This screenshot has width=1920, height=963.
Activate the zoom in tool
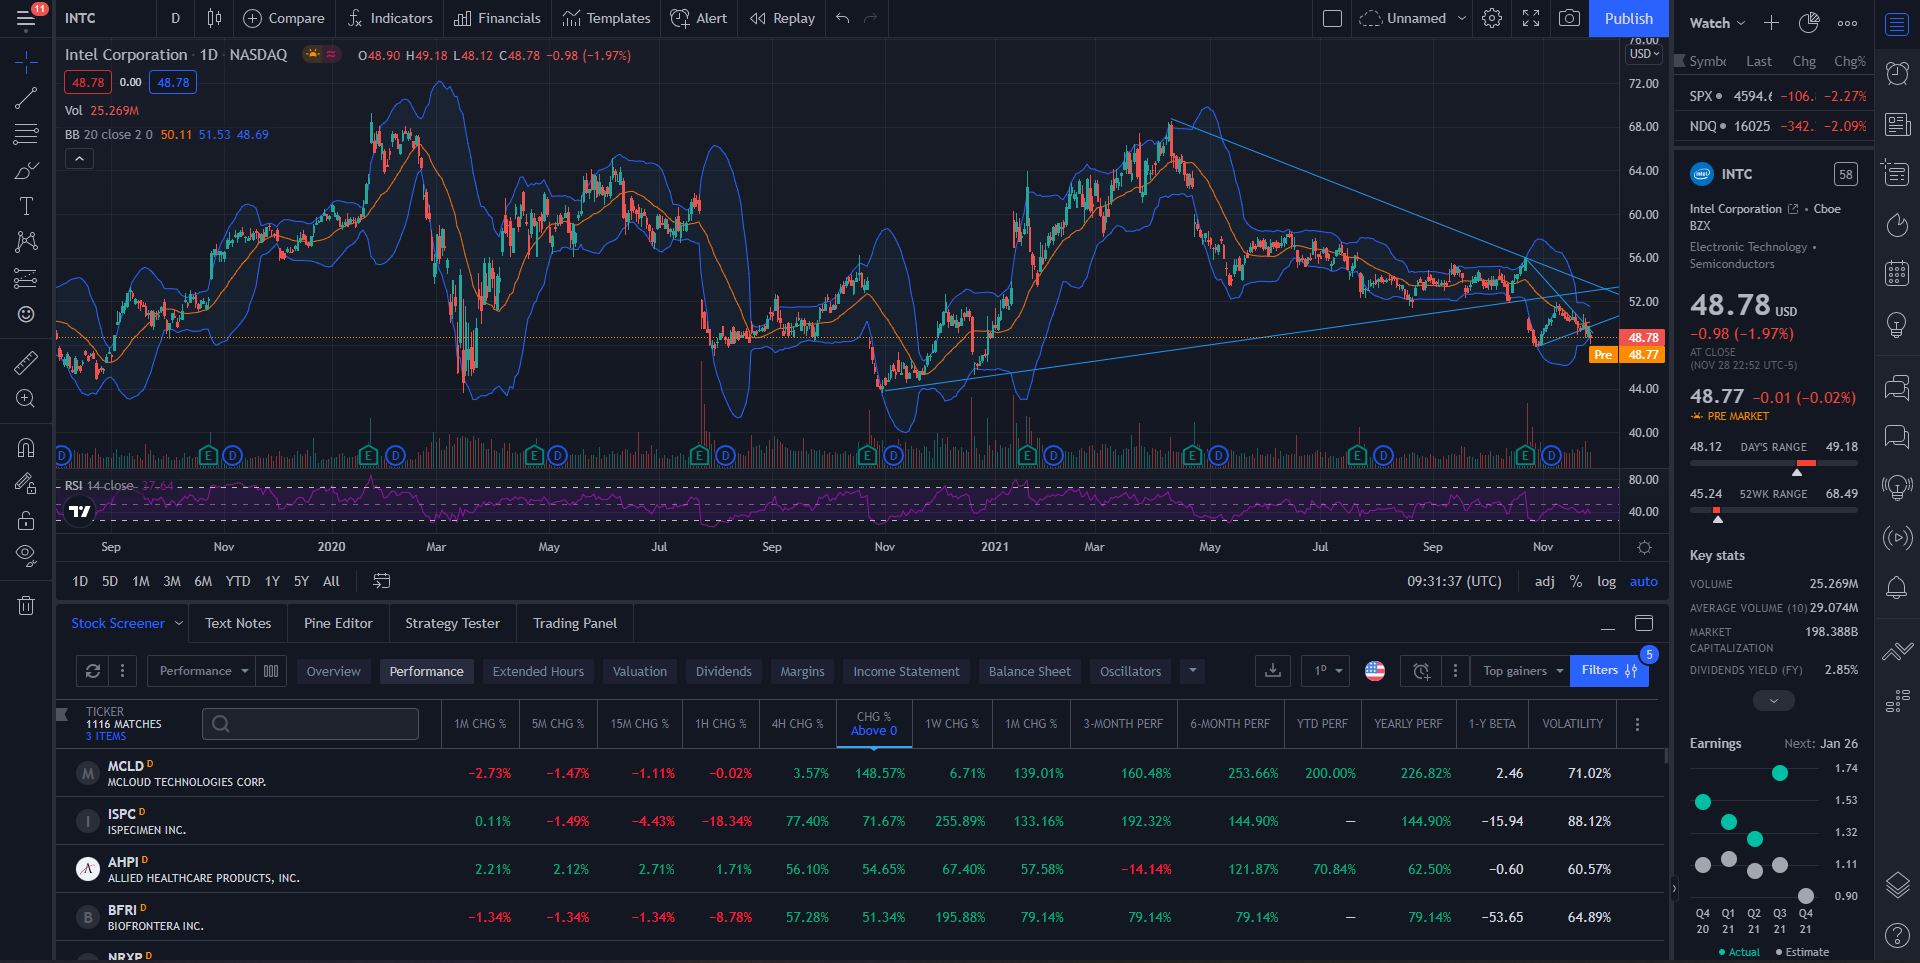pos(26,398)
